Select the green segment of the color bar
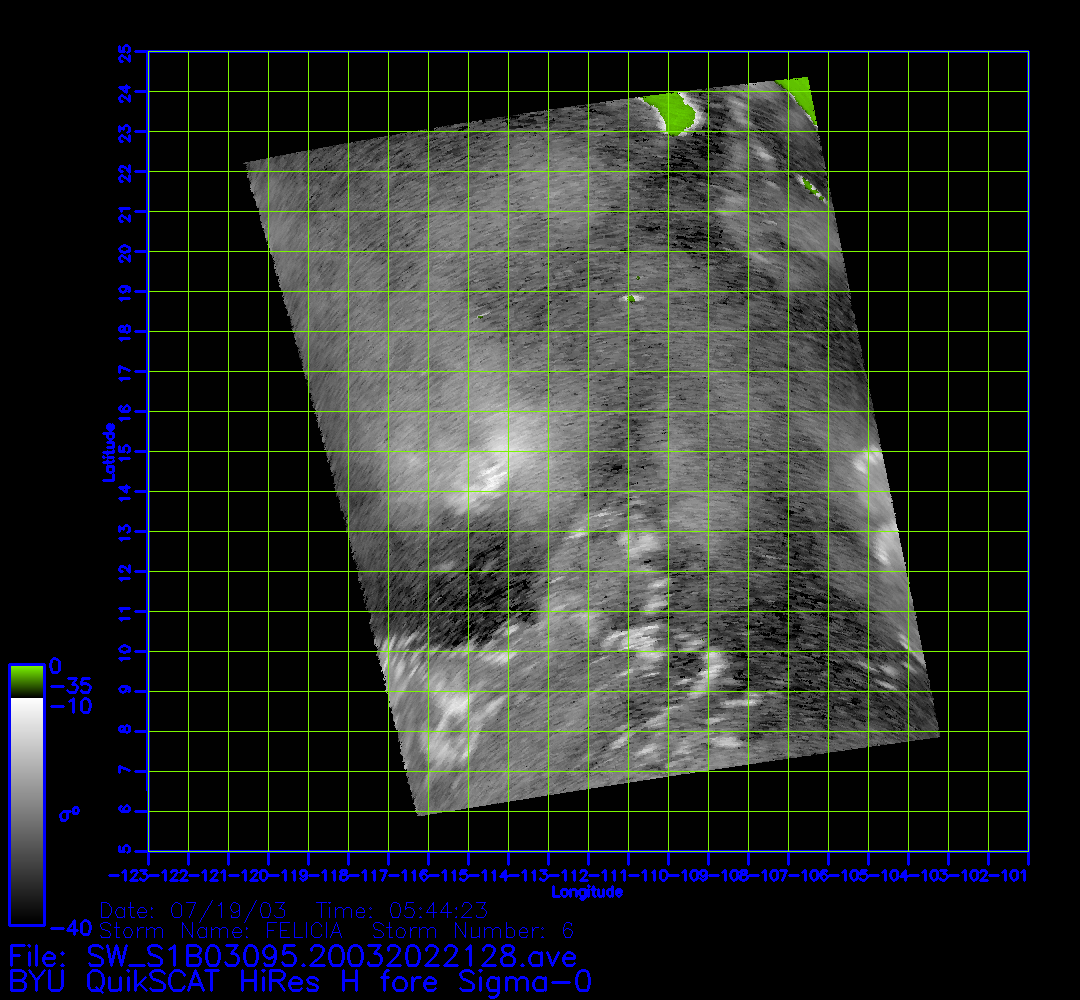 26,680
